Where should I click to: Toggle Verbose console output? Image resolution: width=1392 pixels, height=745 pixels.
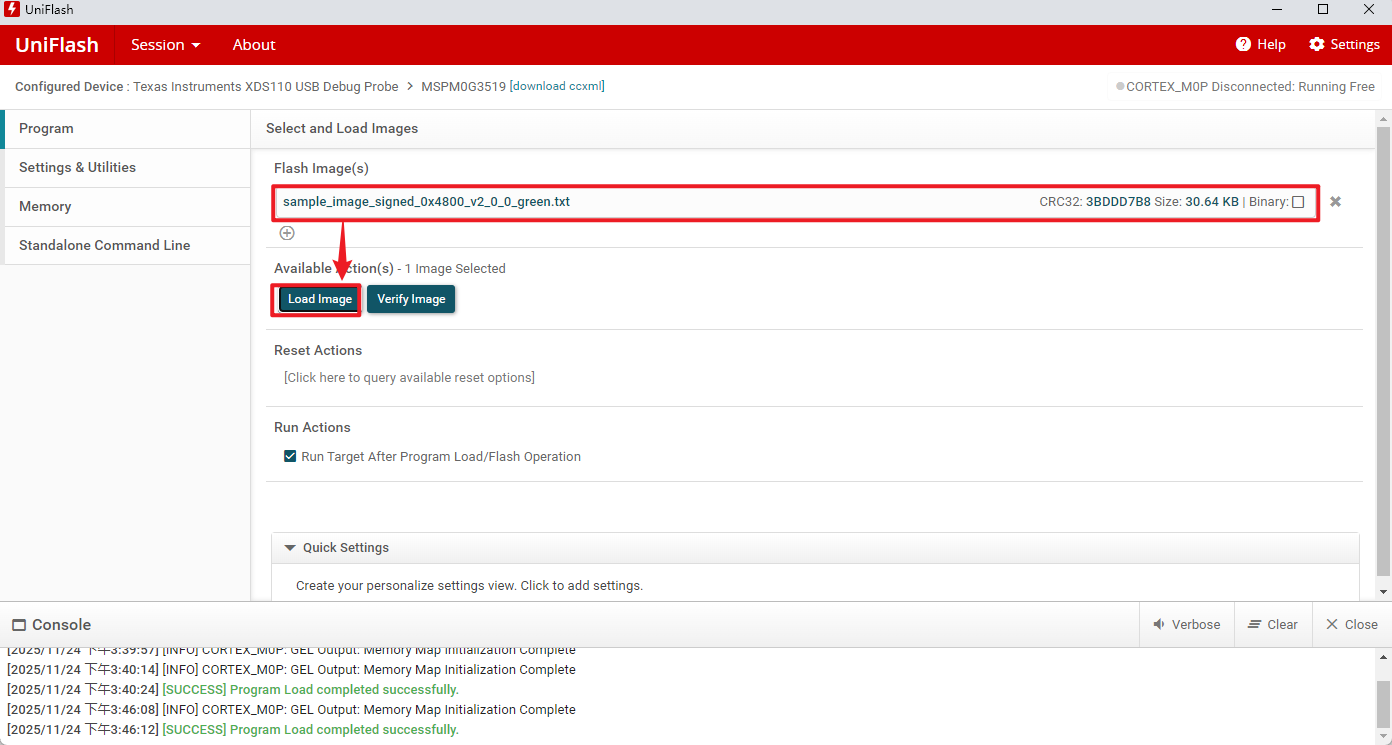click(1186, 624)
